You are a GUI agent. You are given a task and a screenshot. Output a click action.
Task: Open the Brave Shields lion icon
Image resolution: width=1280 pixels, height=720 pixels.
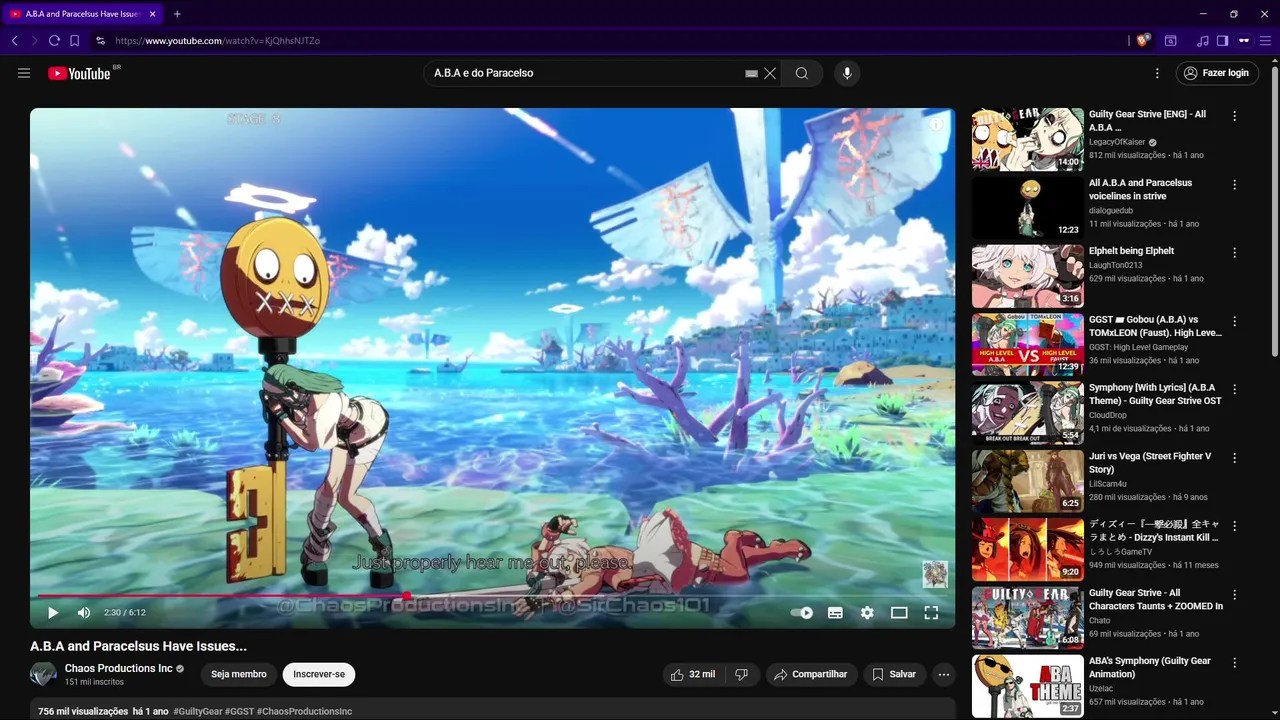tap(1143, 41)
